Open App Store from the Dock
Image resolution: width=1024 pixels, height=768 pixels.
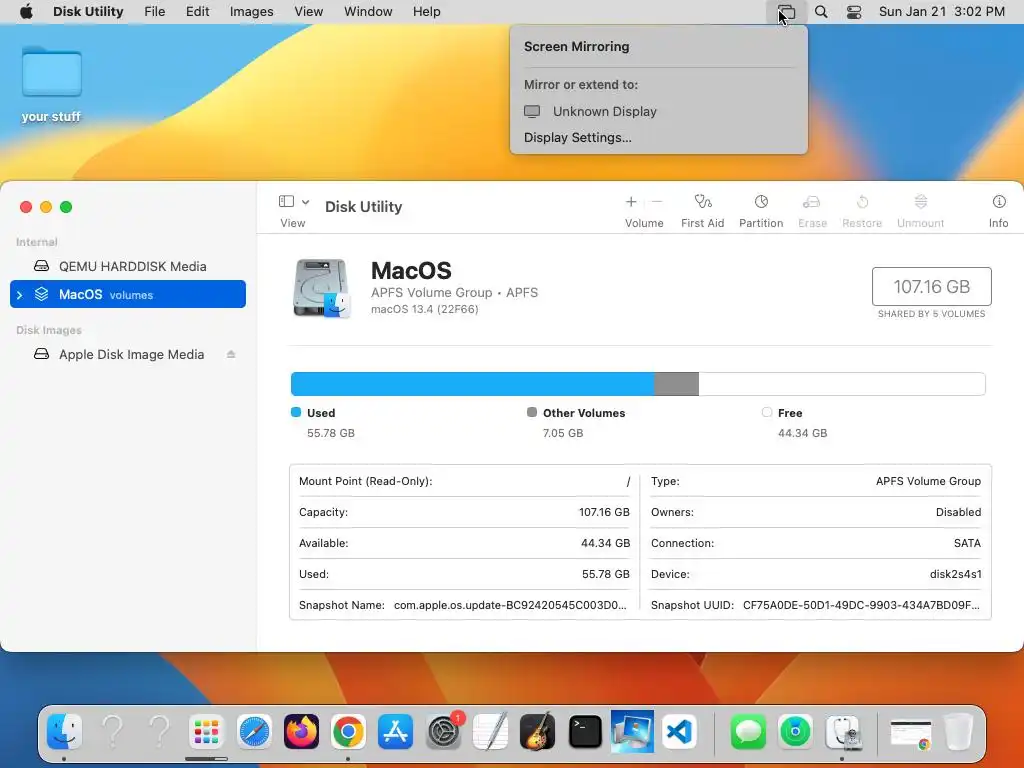tap(396, 731)
